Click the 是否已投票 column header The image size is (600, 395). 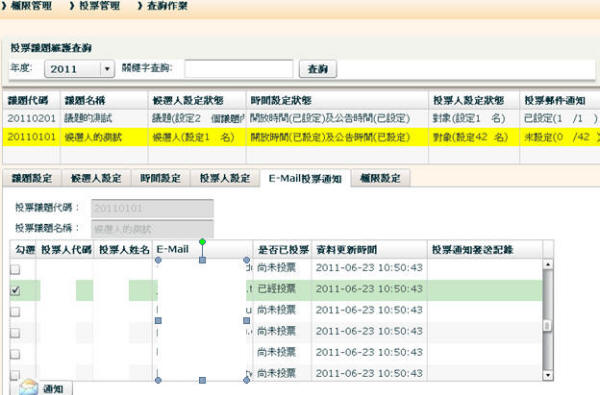click(282, 250)
